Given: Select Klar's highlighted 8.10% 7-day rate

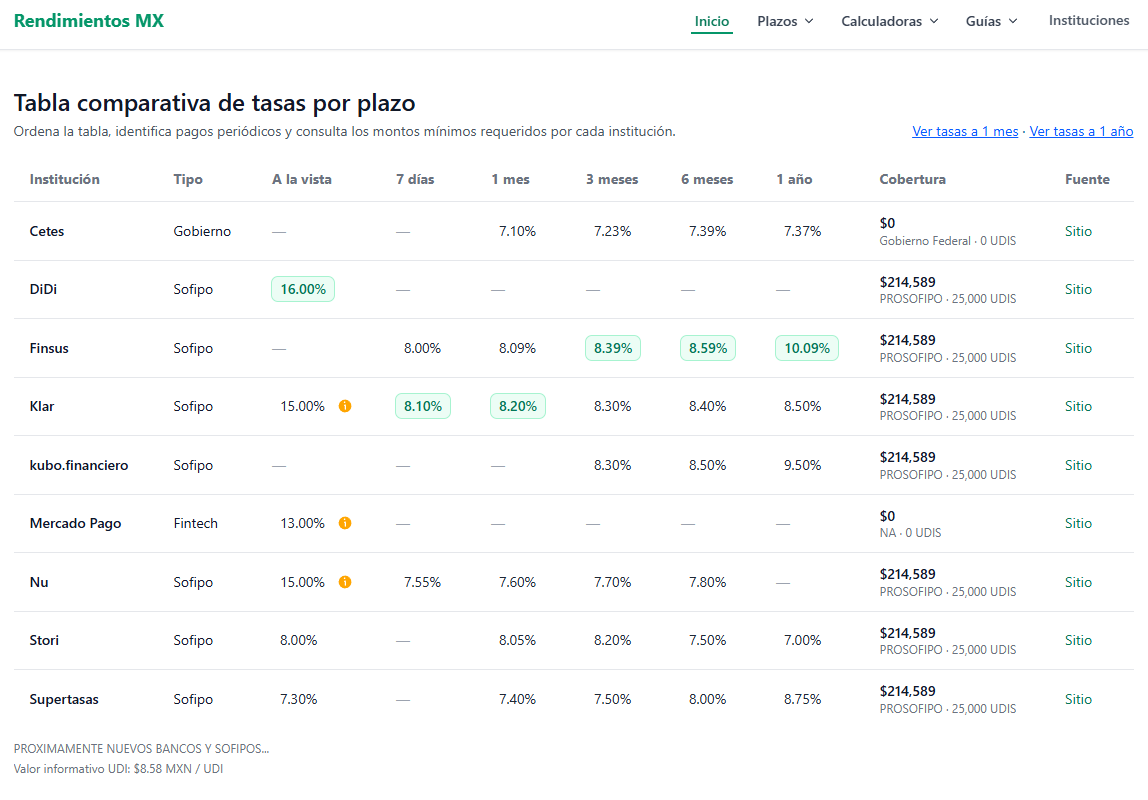Looking at the screenshot, I should coord(423,406).
